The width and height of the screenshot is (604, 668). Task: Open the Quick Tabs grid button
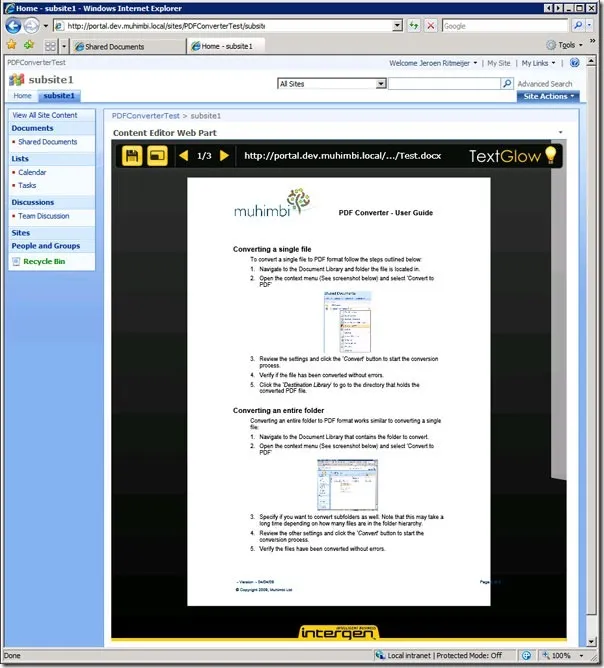pos(50,46)
